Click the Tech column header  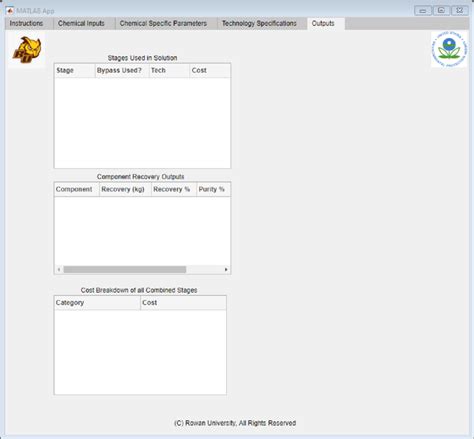169,71
